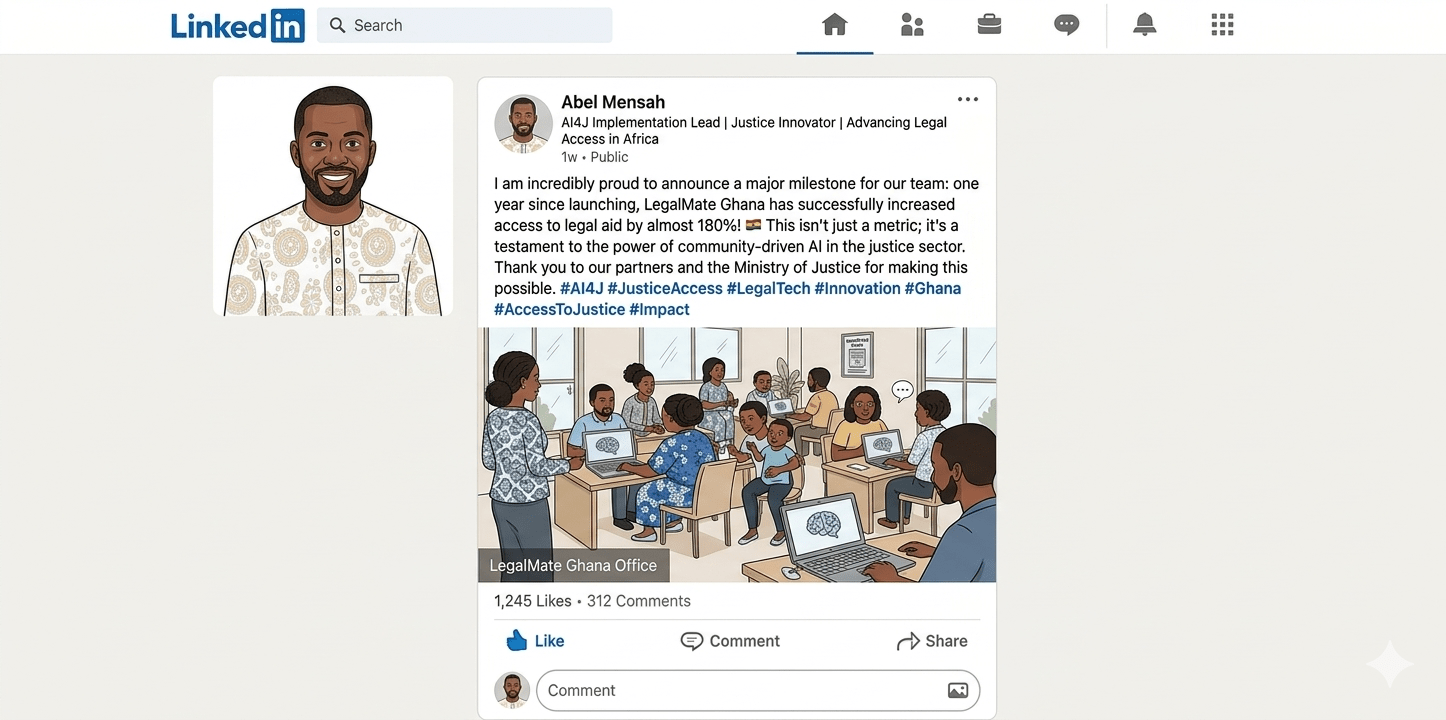The width and height of the screenshot is (1446, 720).
Task: Open the Jobs briefcase icon
Action: (x=989, y=25)
